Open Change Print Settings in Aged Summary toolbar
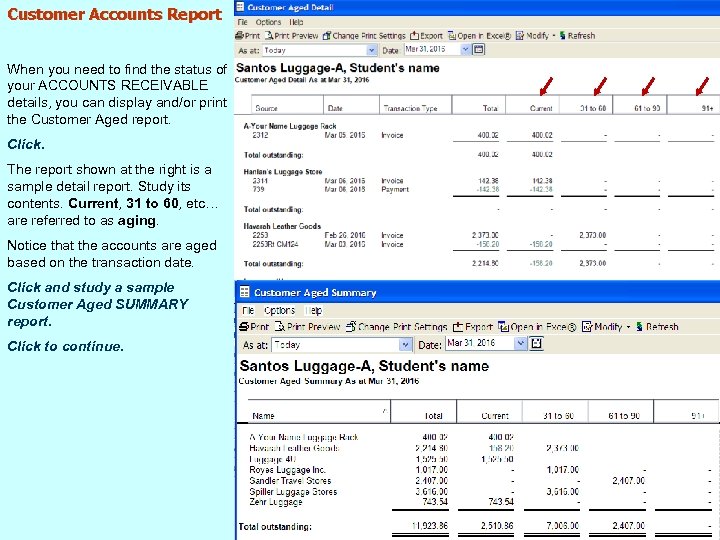 (396, 327)
